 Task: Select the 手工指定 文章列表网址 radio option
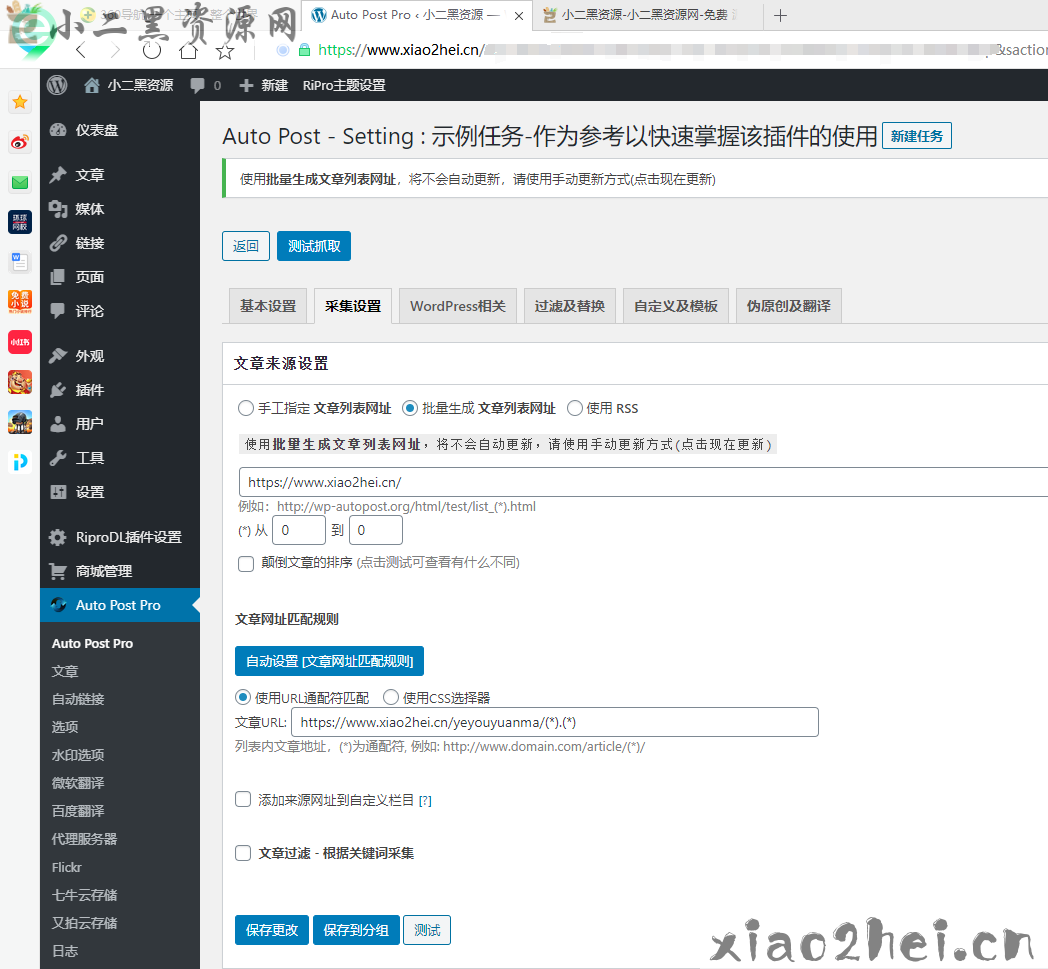246,408
